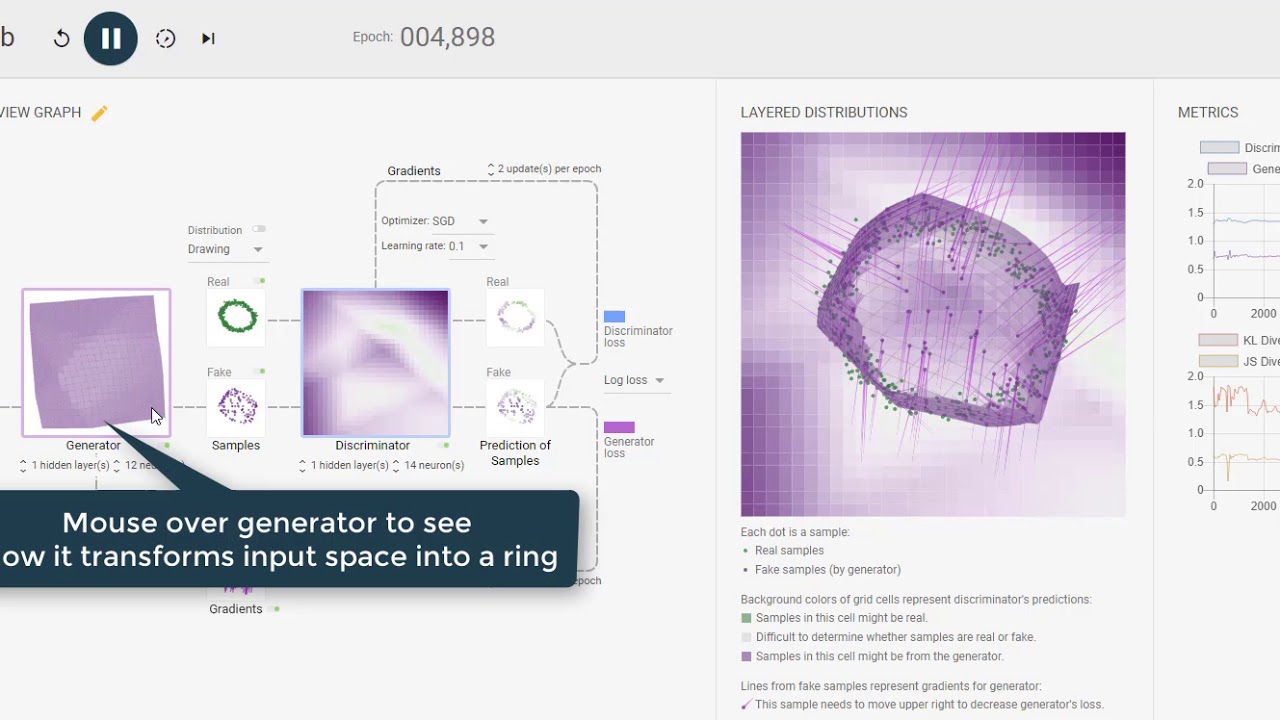1280x720 pixels.
Task: Click the reset model icon
Action: (x=62, y=38)
